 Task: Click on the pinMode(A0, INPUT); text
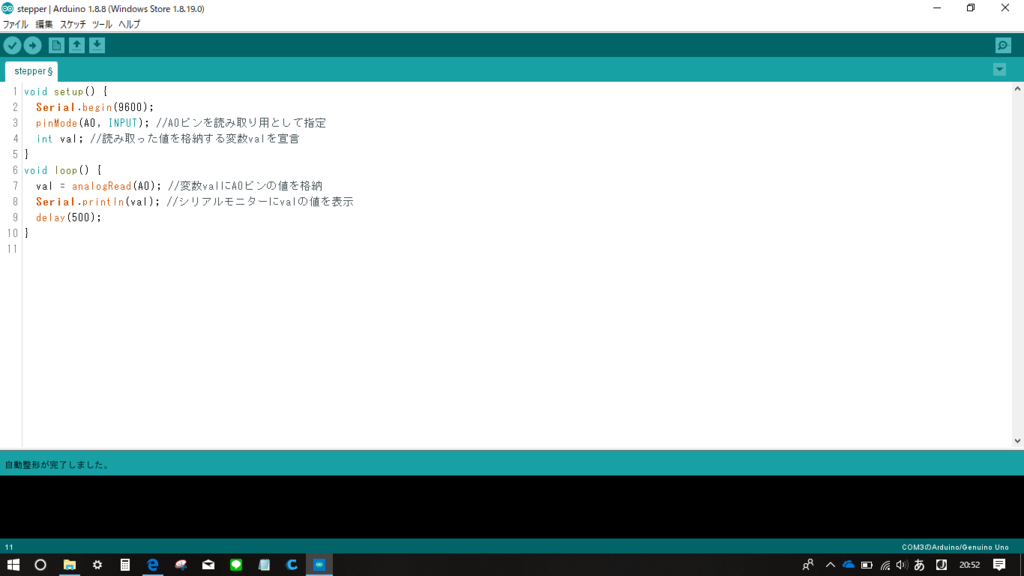93,123
